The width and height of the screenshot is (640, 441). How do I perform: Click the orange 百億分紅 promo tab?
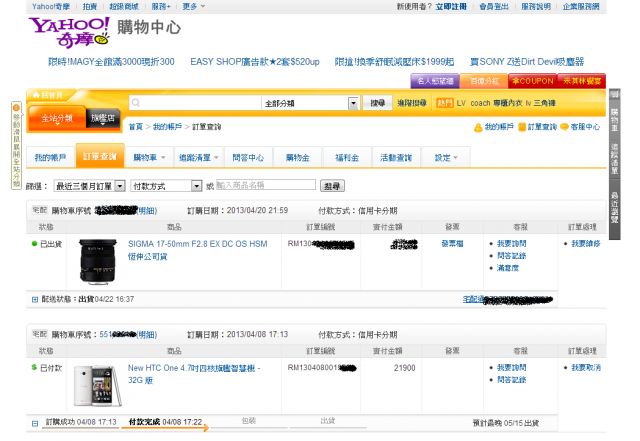(x=484, y=81)
